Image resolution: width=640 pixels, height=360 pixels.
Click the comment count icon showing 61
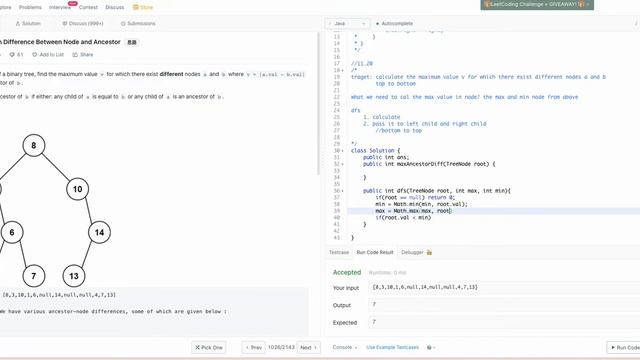click(x=16, y=55)
